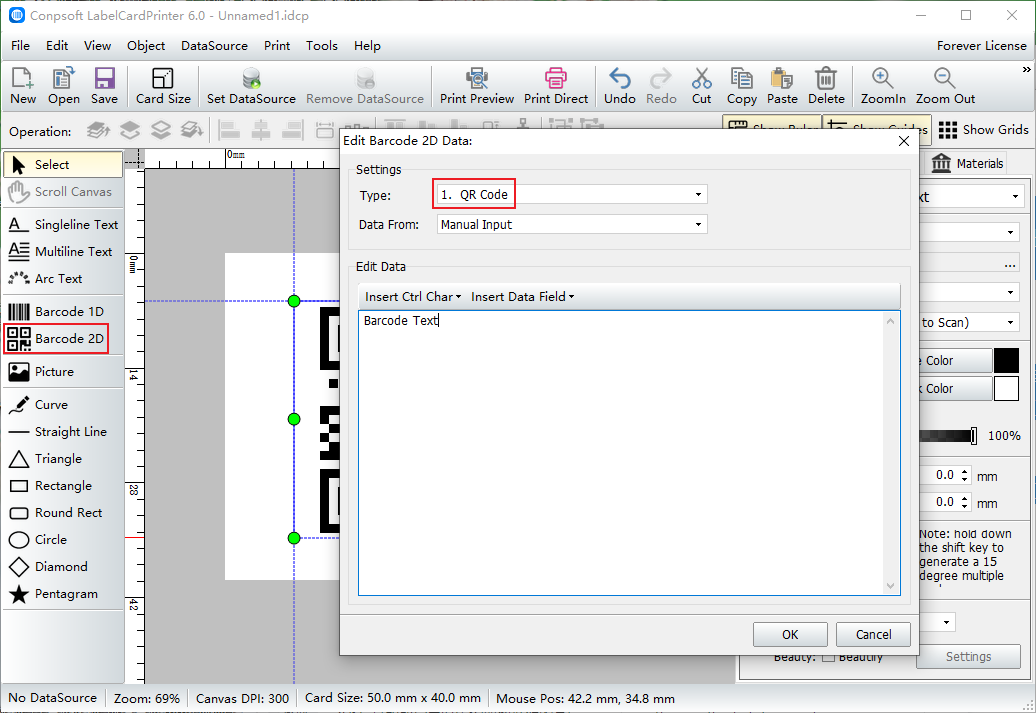
Task: Switch to the Materials tab
Action: (x=969, y=163)
